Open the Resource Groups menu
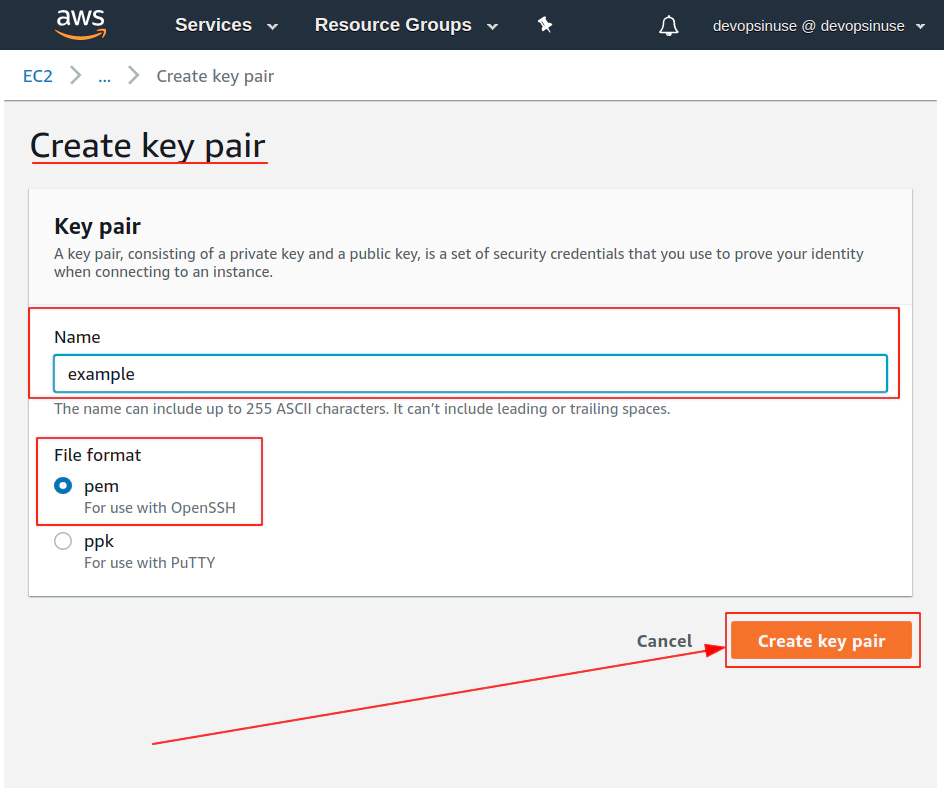Screen dimensions: 944x802 (406, 25)
